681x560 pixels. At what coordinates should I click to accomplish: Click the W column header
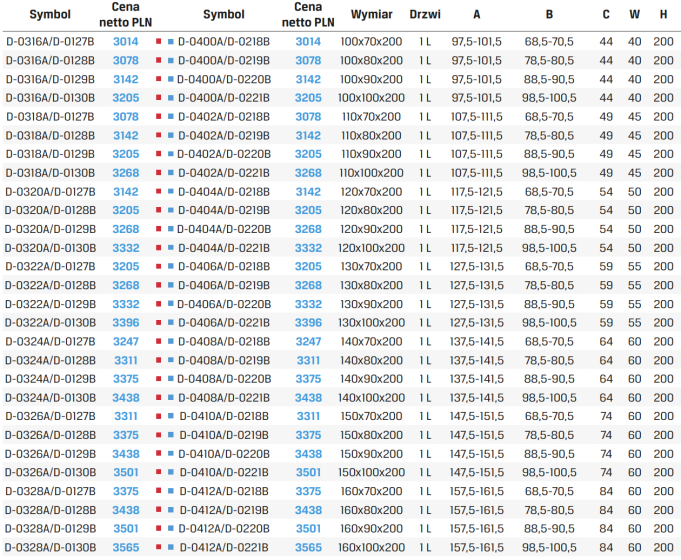tap(635, 14)
